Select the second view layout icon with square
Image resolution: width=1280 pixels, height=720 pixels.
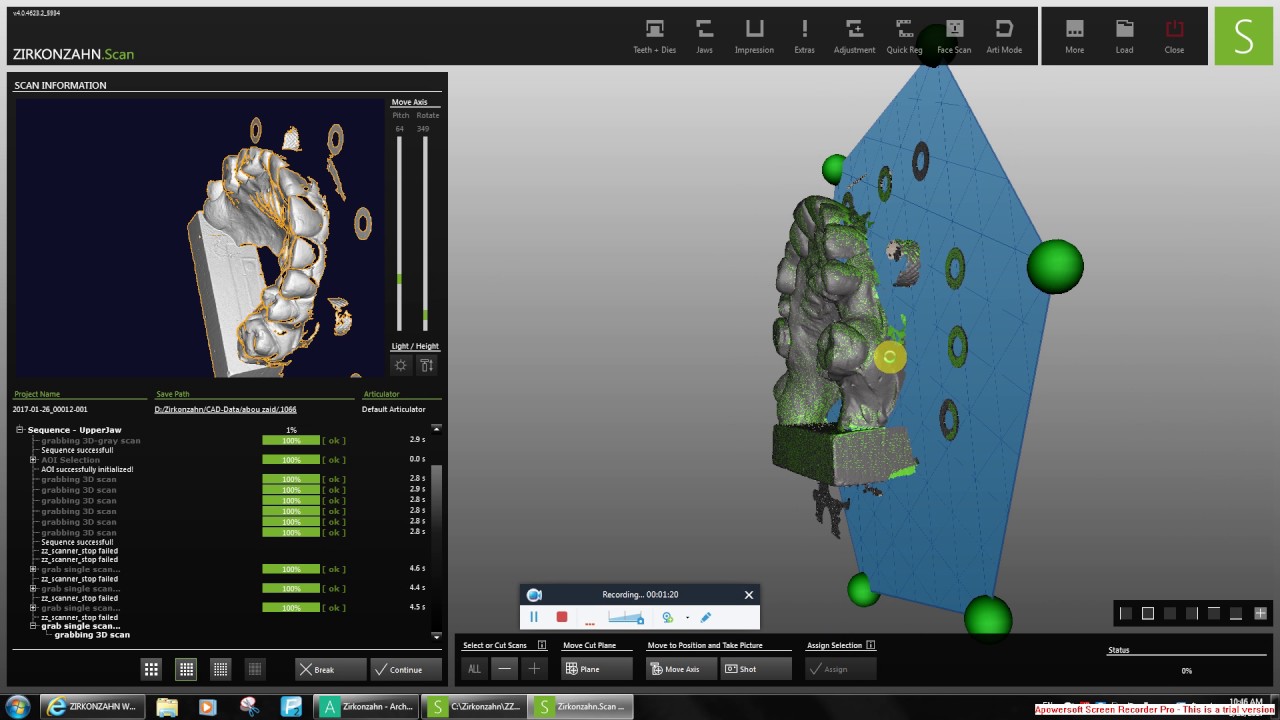click(1148, 613)
